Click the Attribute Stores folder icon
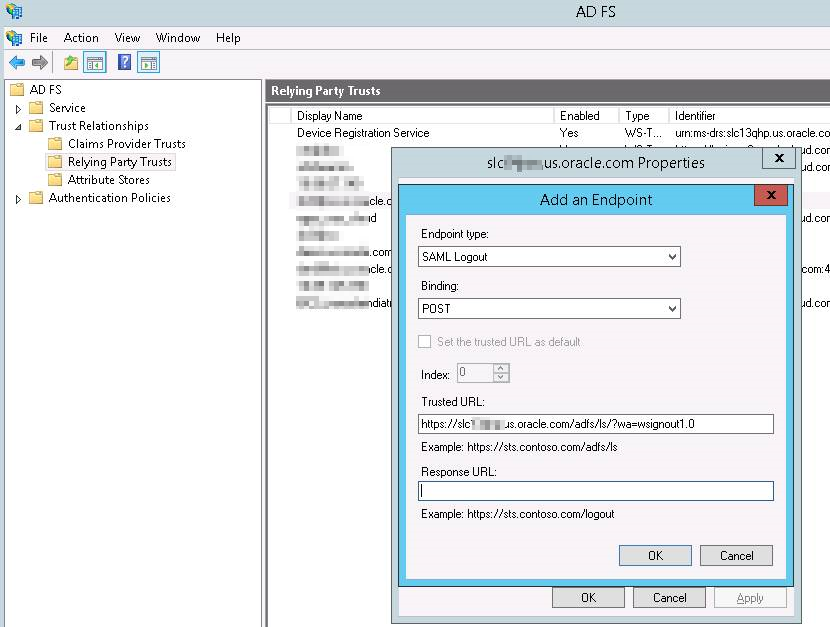Screen dimensions: 830x627 [55, 180]
